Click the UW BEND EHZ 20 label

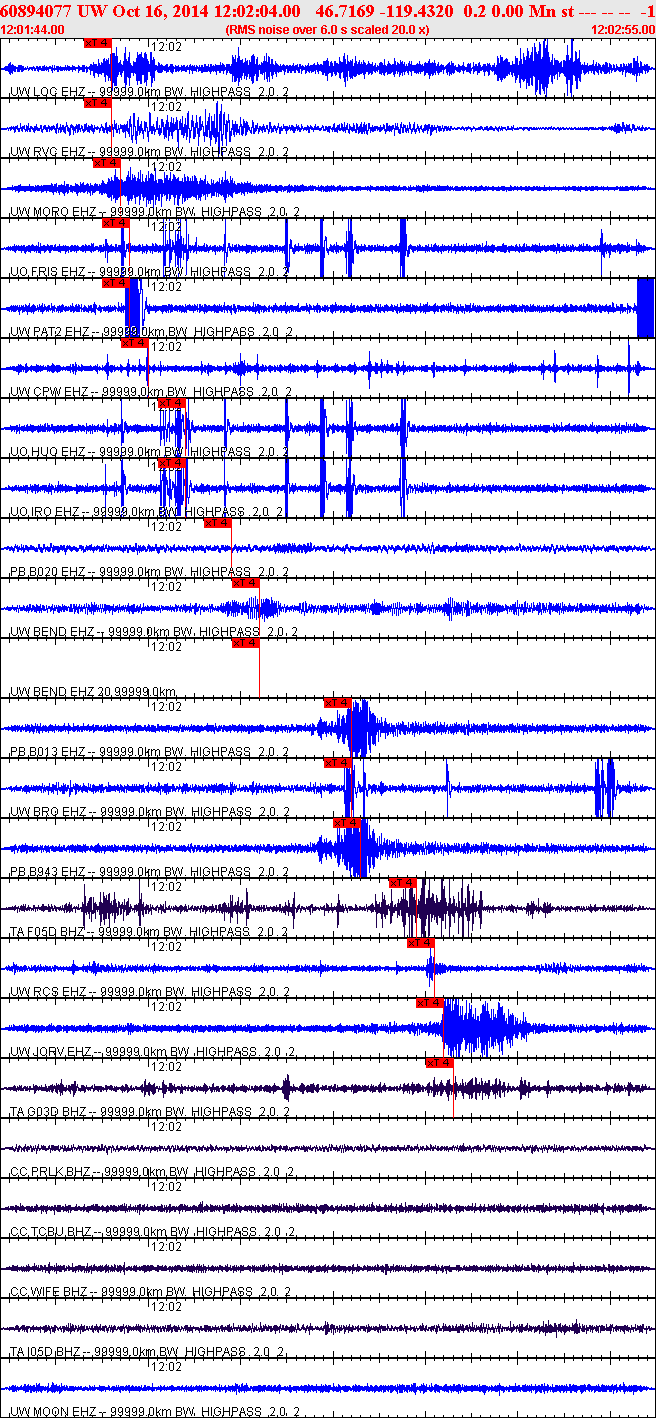pos(93,692)
